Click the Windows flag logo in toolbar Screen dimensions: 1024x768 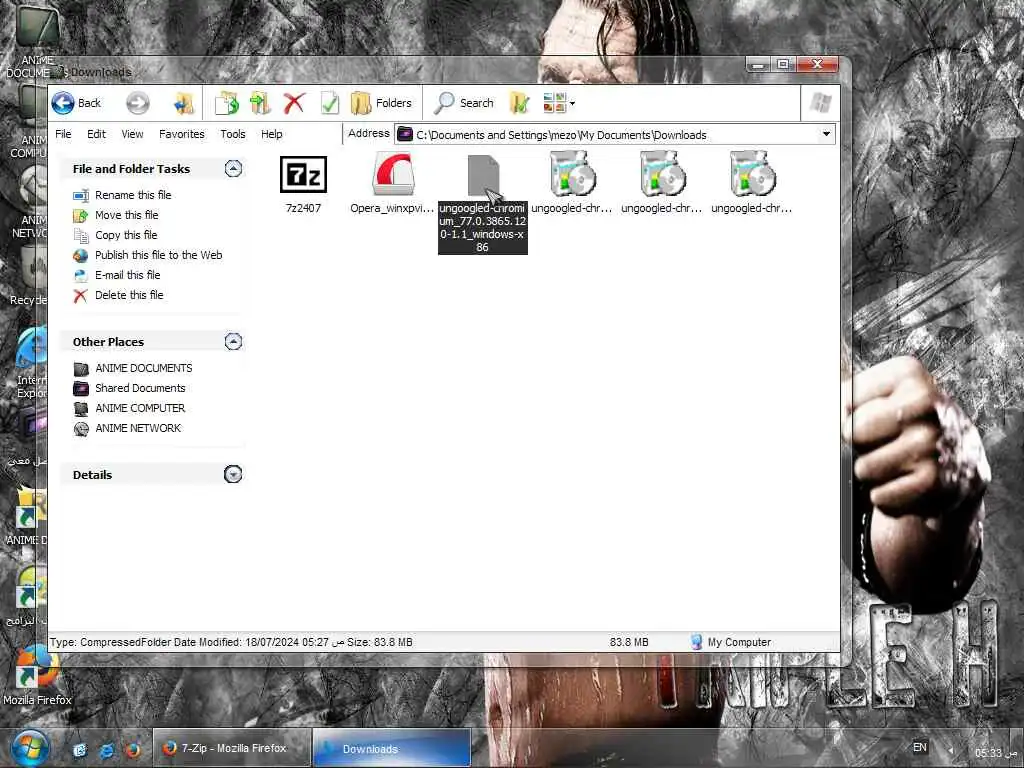pyautogui.click(x=820, y=103)
